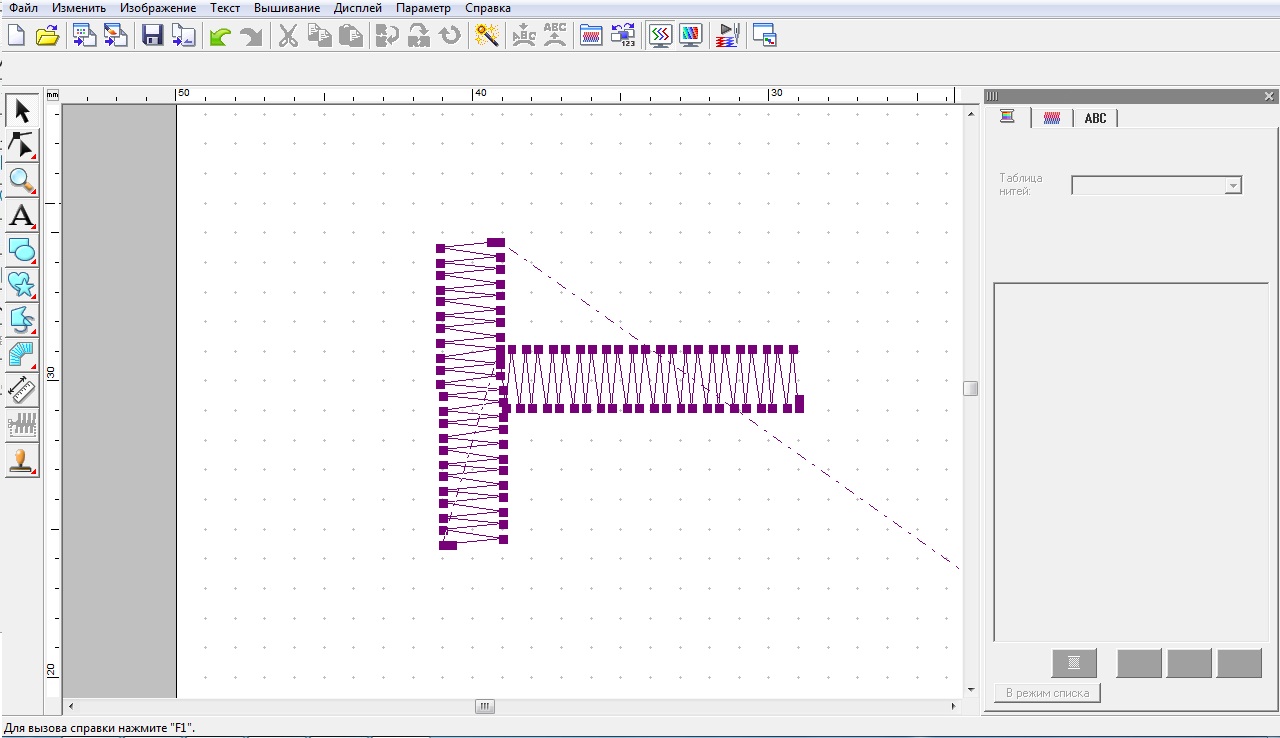The width and height of the screenshot is (1280, 738).
Task: Click the horizontal scrollbar thumb below the canvas
Action: [485, 706]
